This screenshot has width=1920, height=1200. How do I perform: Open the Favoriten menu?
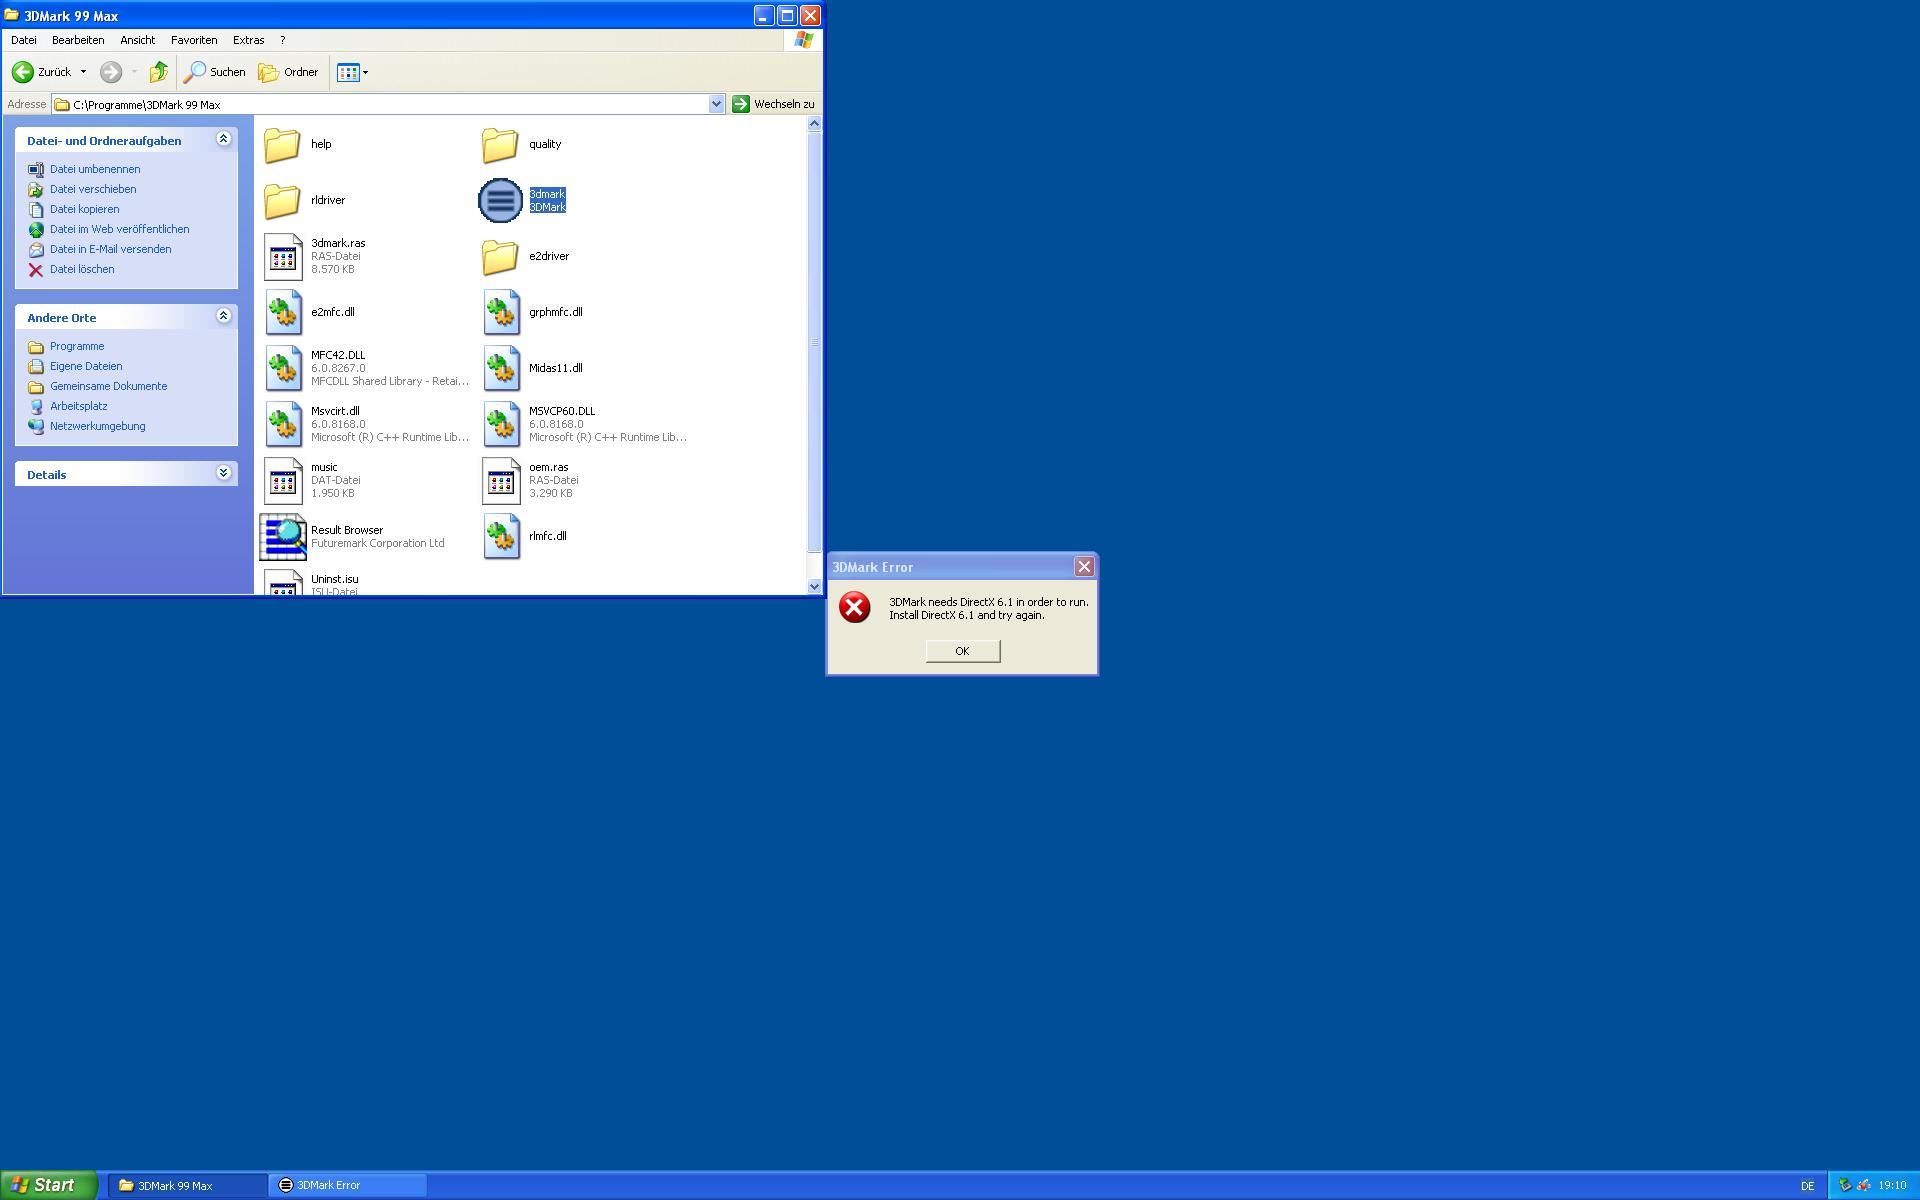pos(194,40)
